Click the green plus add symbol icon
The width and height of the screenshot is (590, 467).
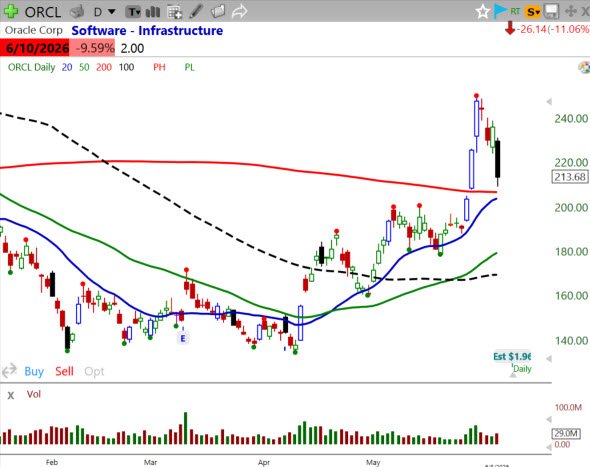[11, 11]
